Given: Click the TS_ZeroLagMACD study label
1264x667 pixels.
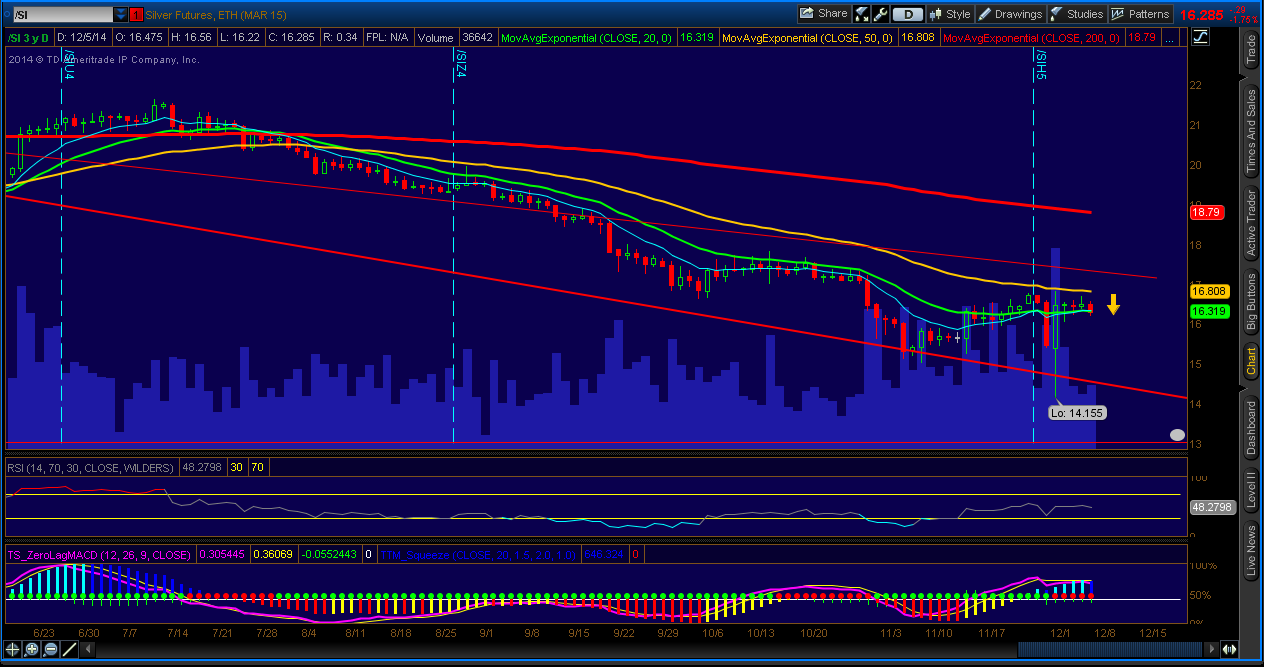Looking at the screenshot, I should coord(98,554).
